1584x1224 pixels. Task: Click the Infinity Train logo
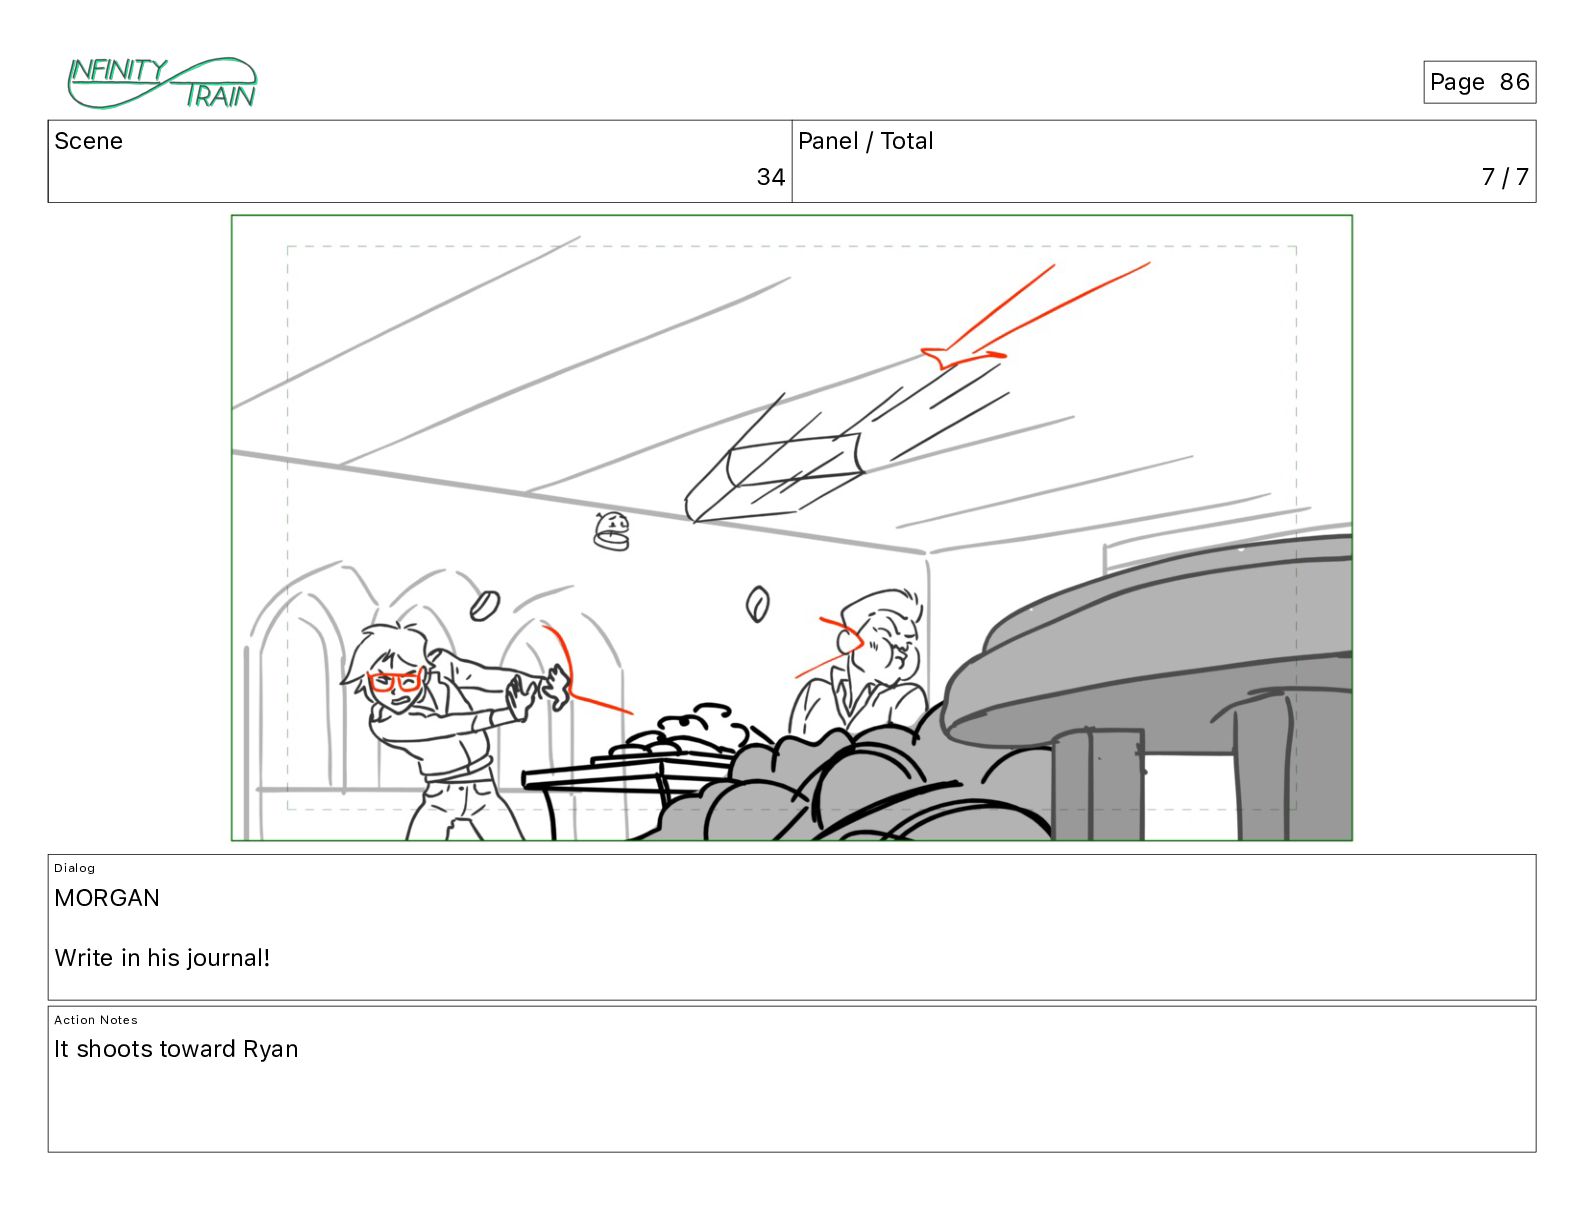point(162,83)
